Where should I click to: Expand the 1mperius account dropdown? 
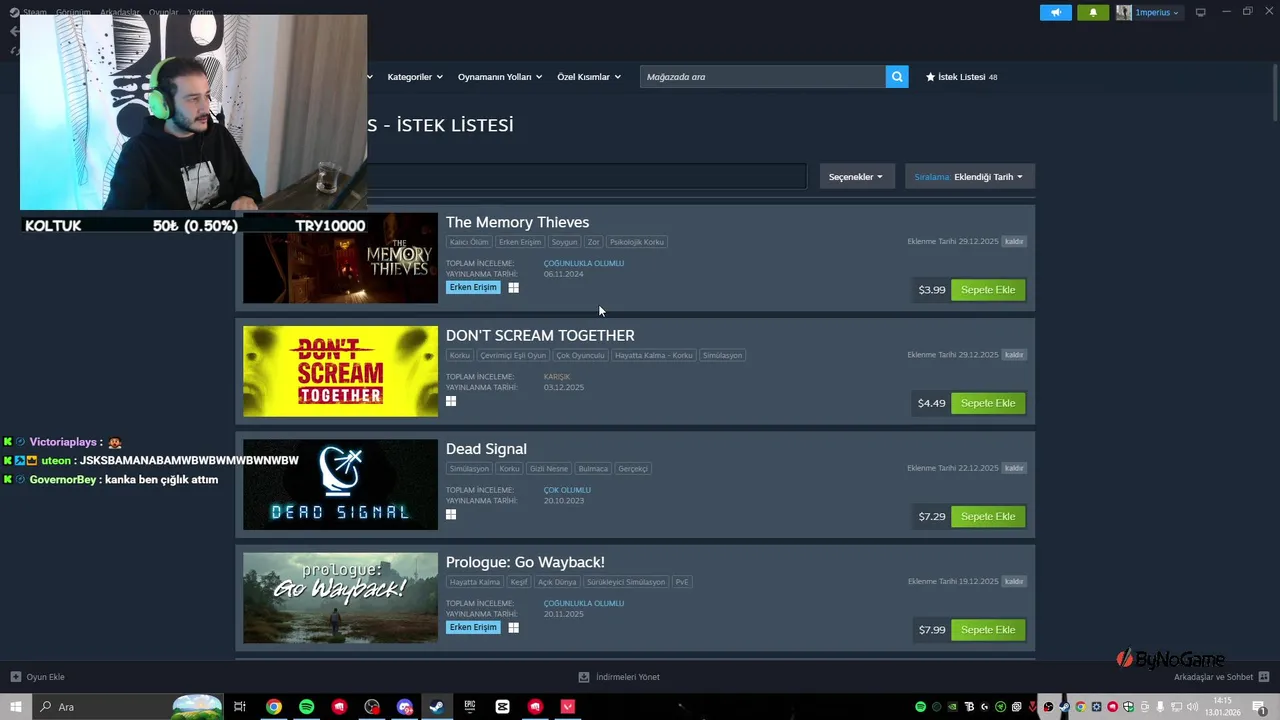click(x=1157, y=13)
